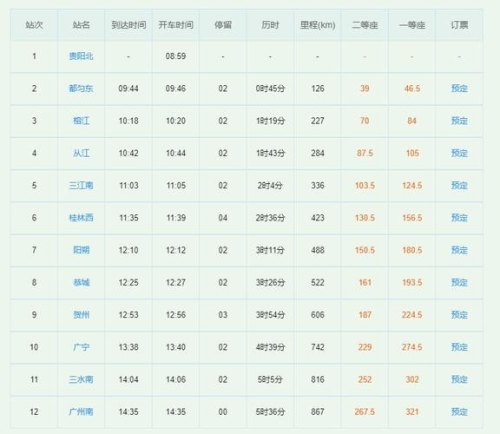Click 预定 in the 三江南 row

click(459, 185)
